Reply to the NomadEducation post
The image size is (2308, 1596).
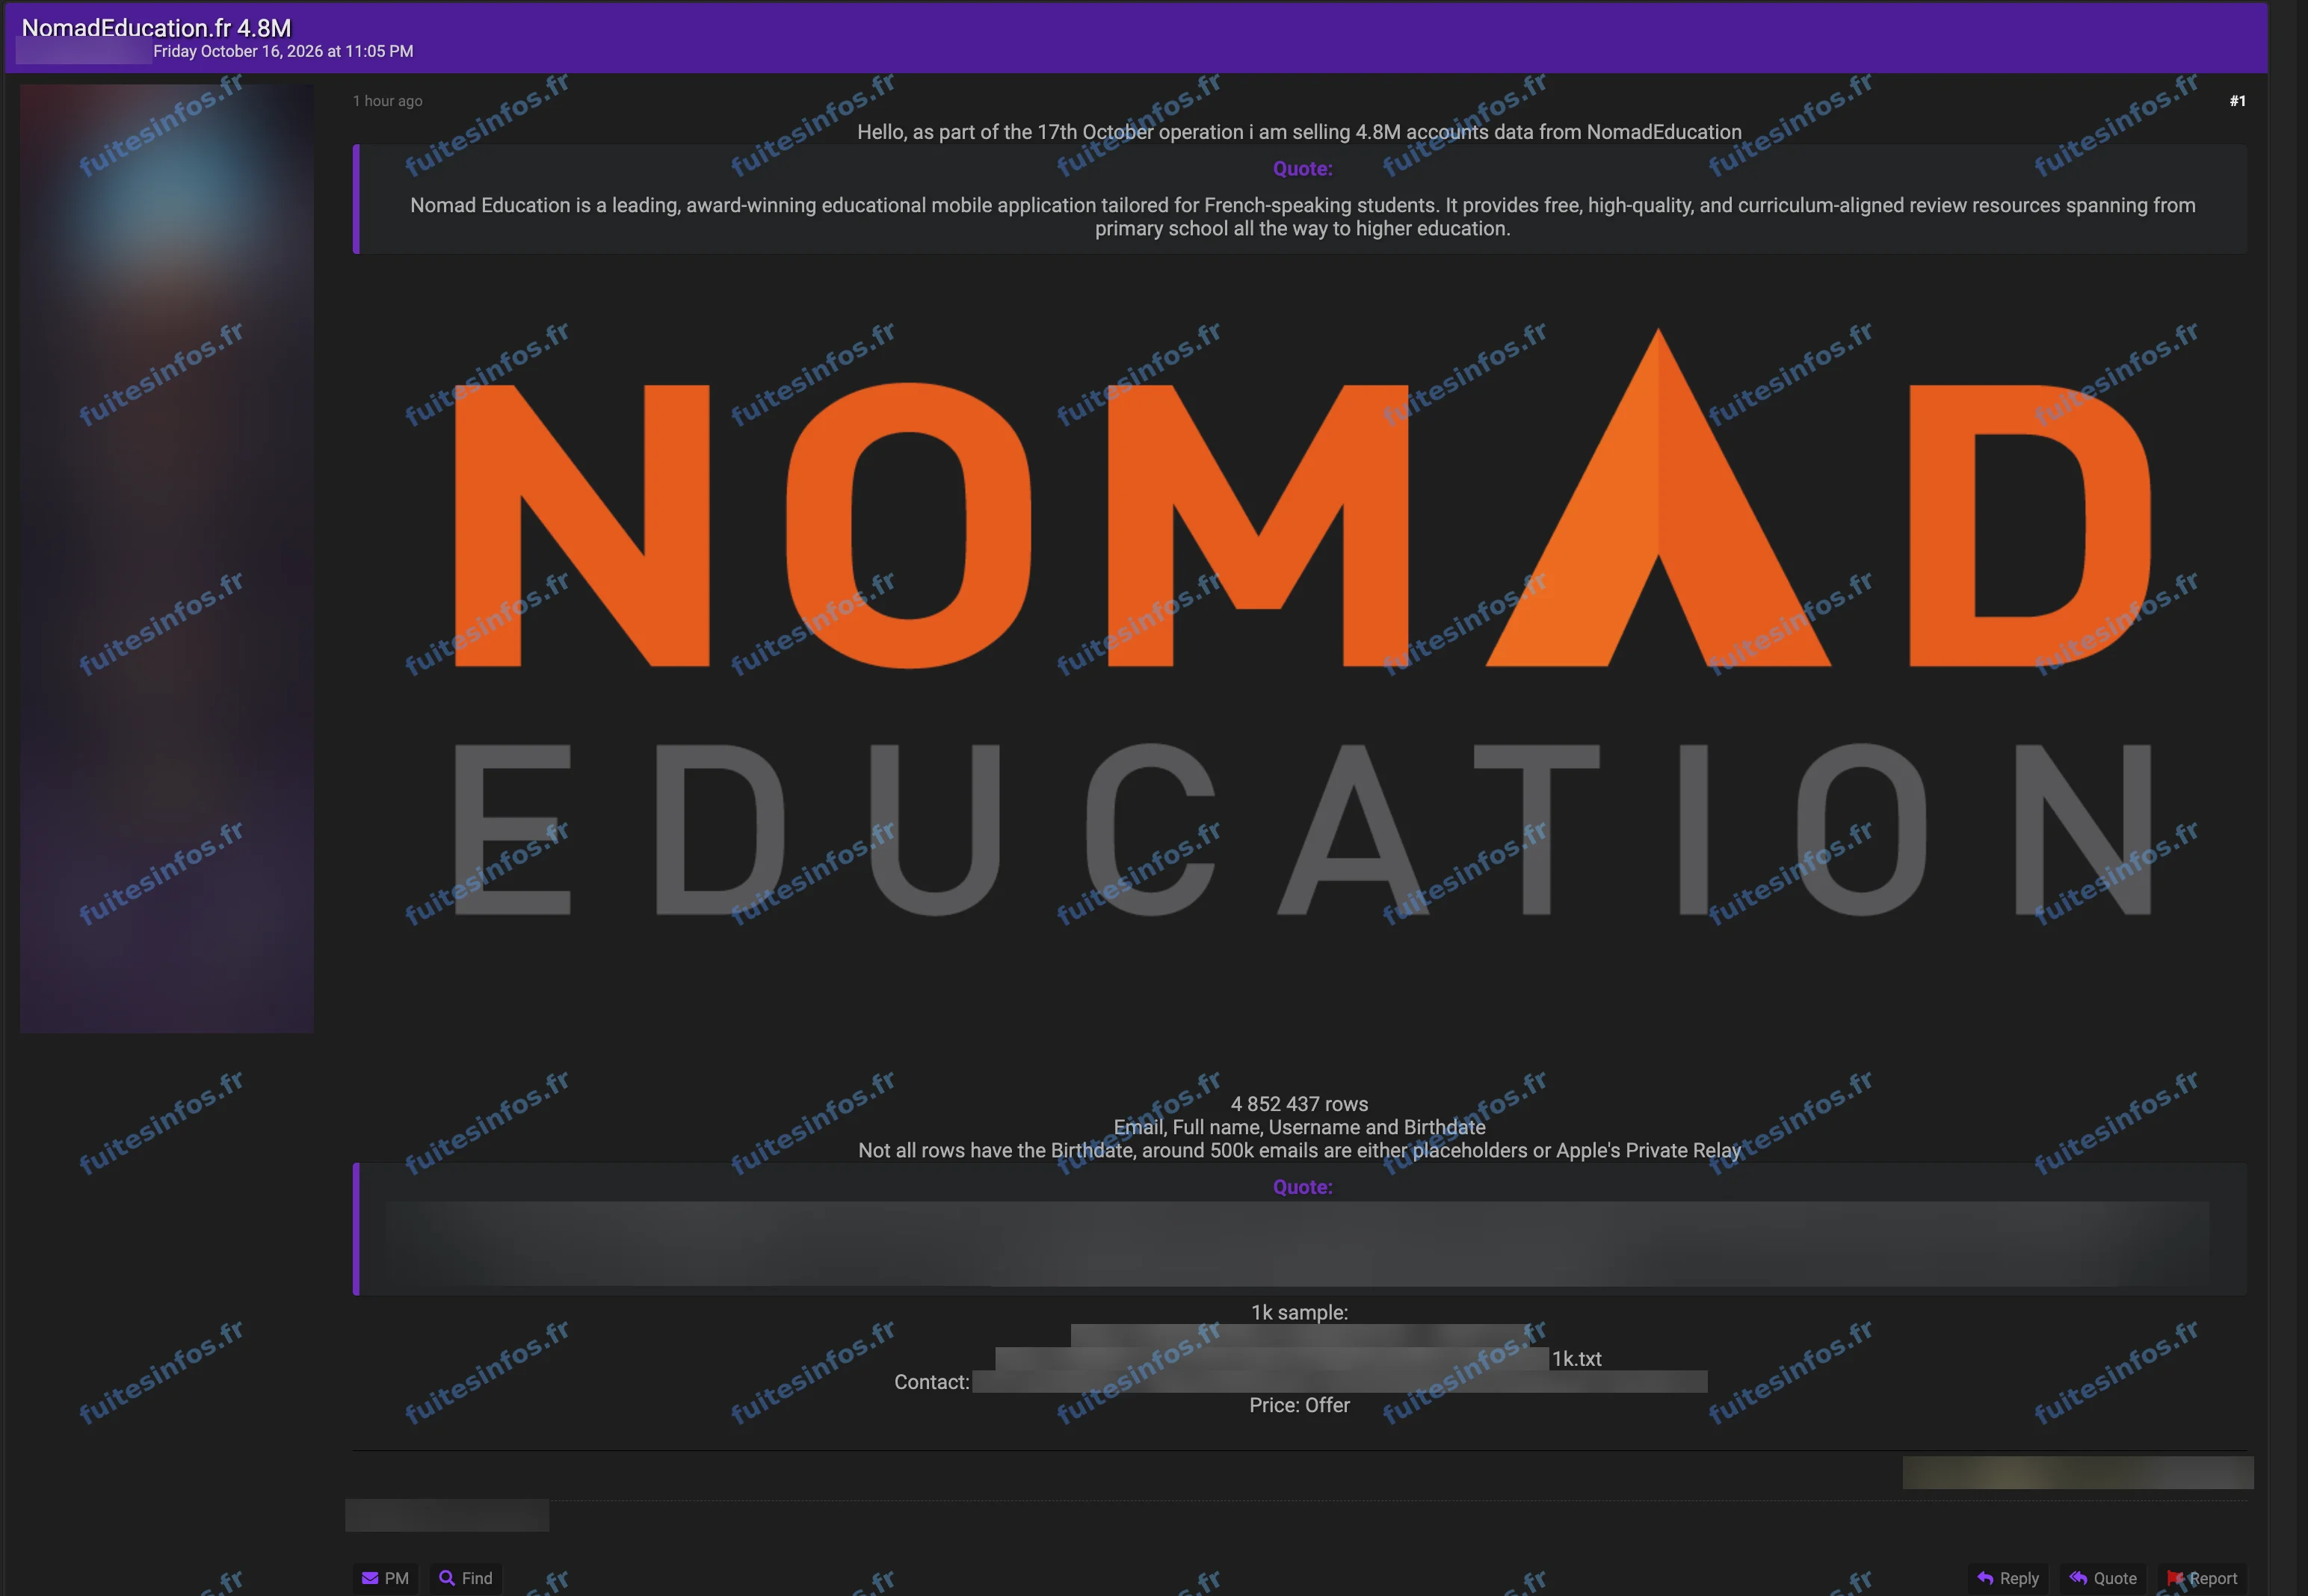coord(2008,1577)
